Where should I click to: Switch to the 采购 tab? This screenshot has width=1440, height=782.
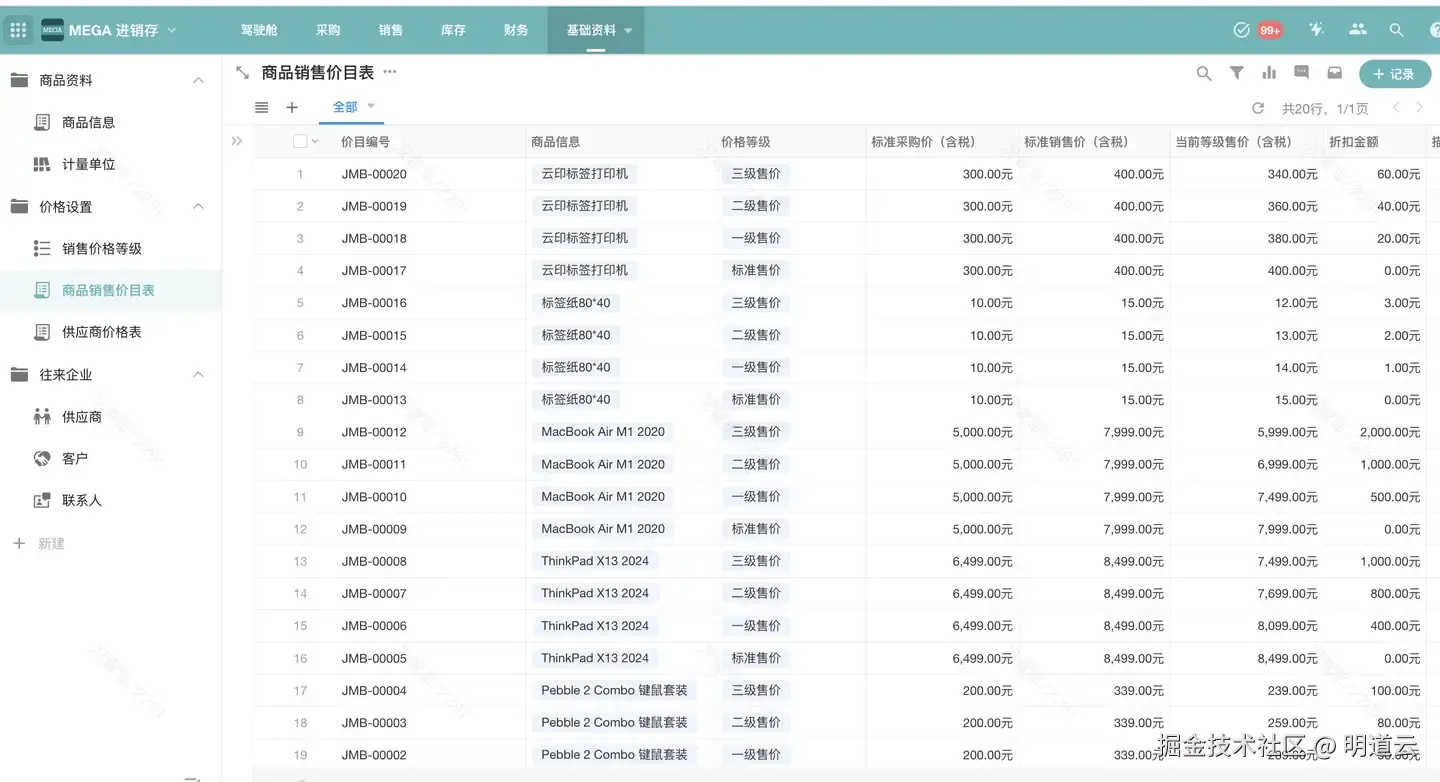[328, 30]
